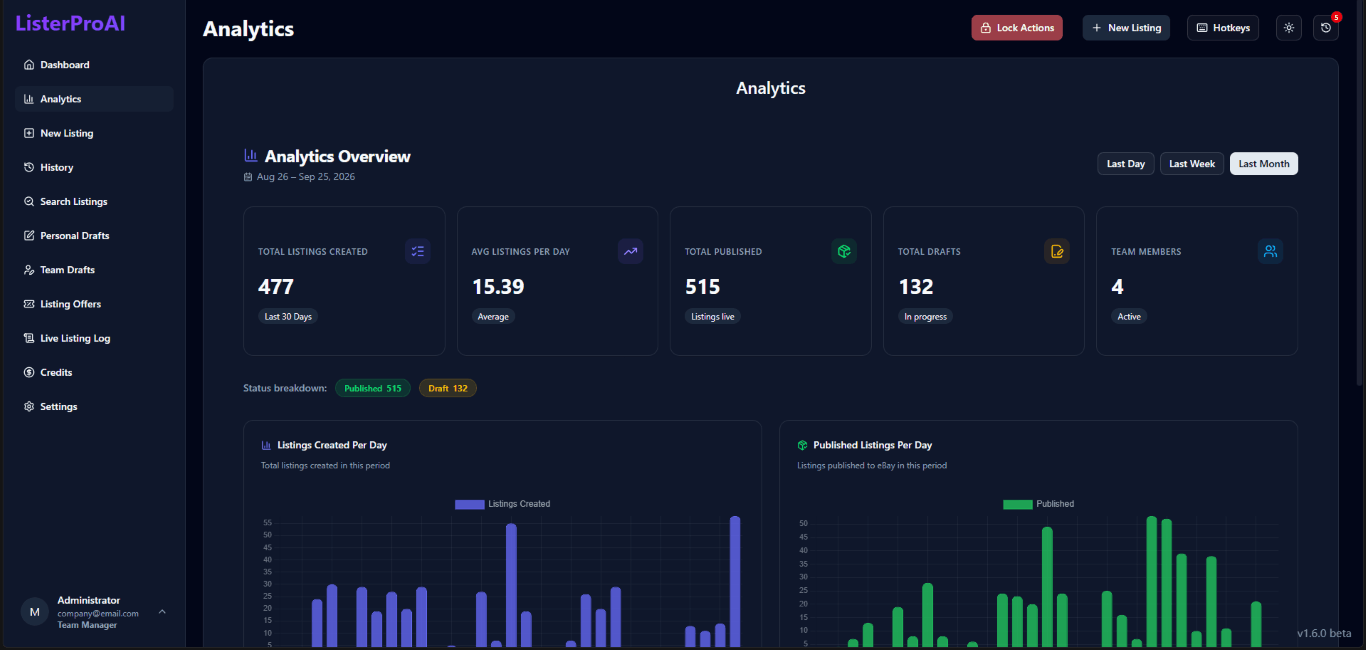
Task: Click the cube icon in Total Published card
Action: pyautogui.click(x=844, y=252)
